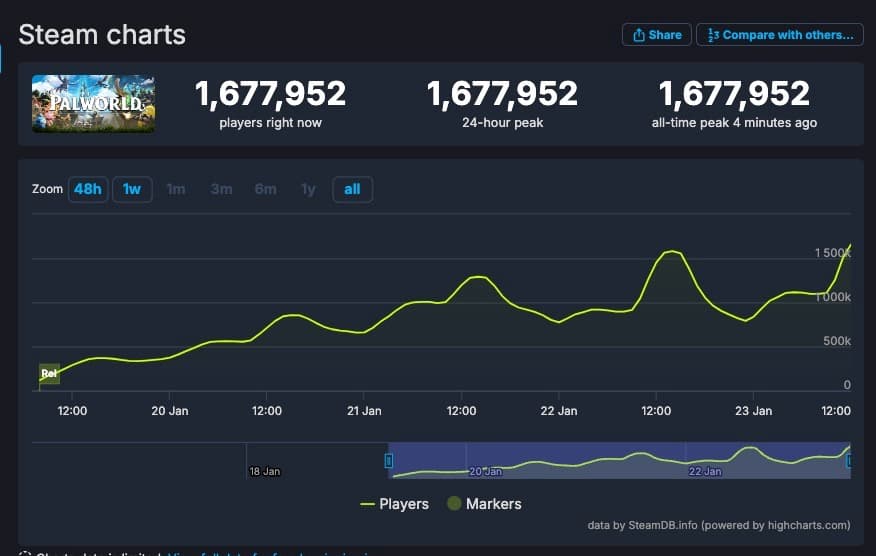Click the Rel release marker on chart
The image size is (876, 556).
pyautogui.click(x=49, y=373)
